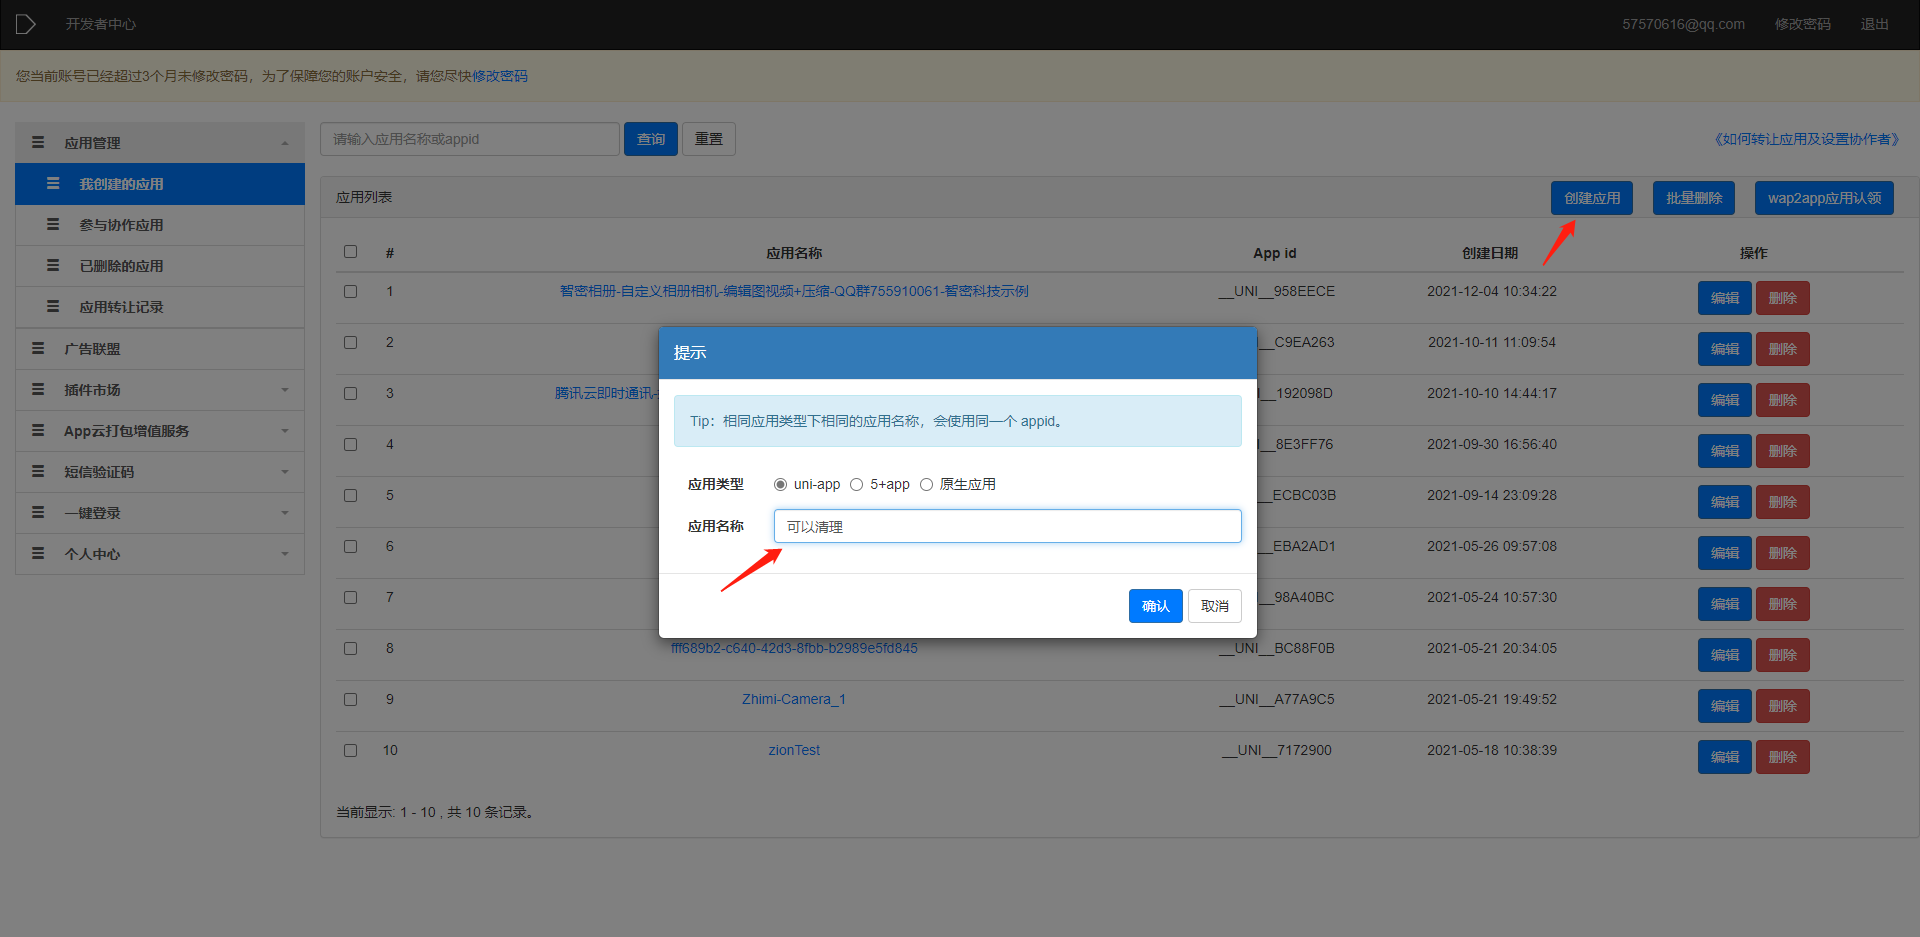Check the checkbox for zionTest row

click(350, 751)
